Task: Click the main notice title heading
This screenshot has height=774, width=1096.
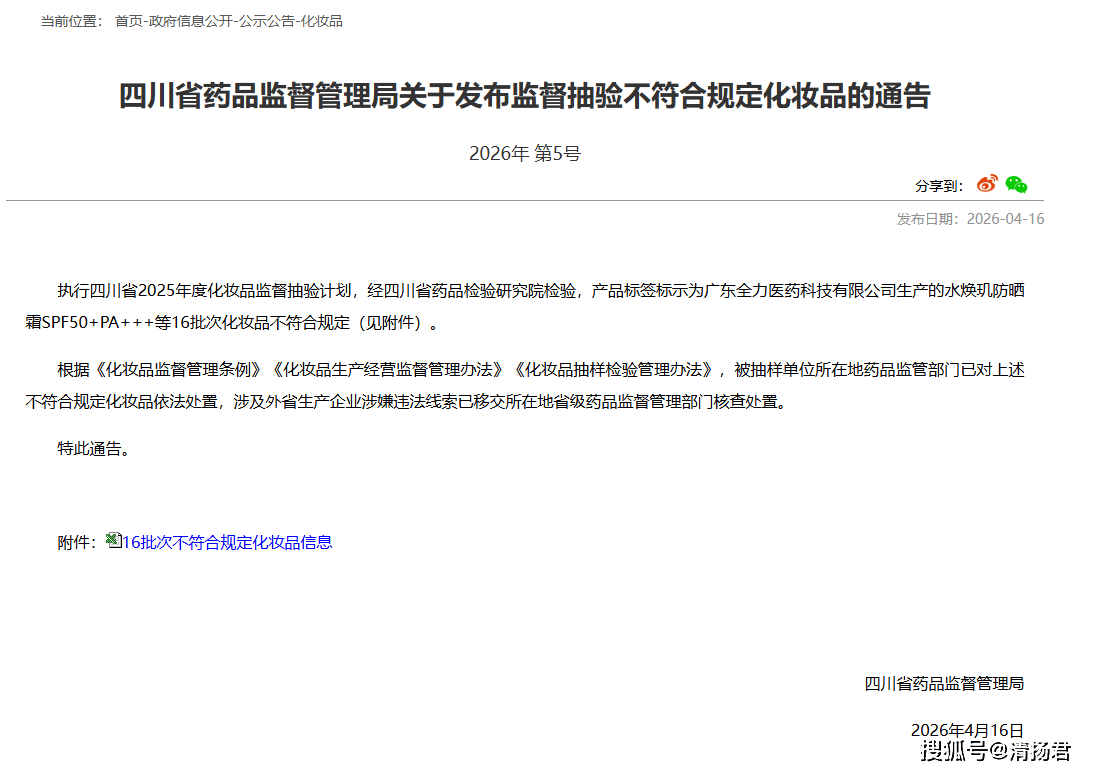Action: click(x=524, y=96)
